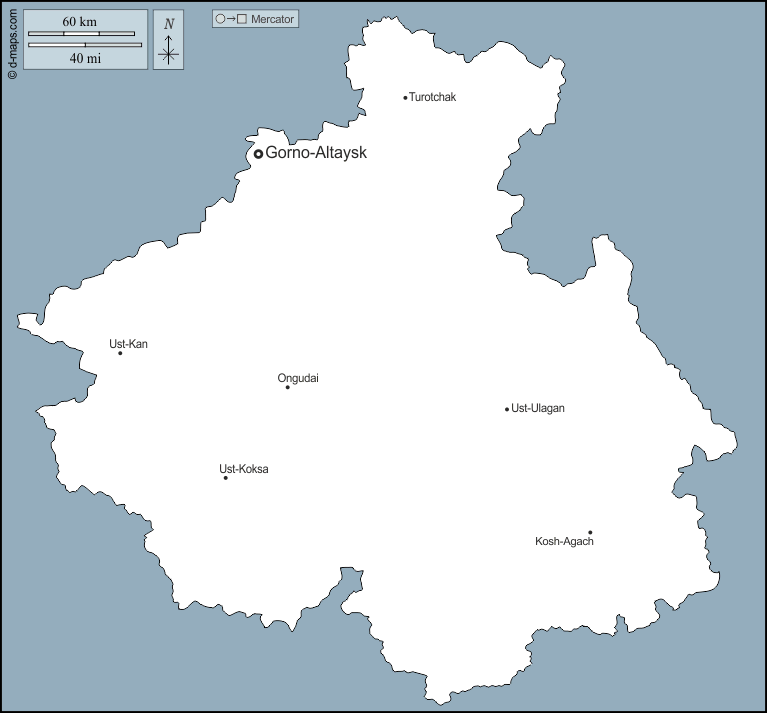Click the Gorno-Altaysk city label

(316, 153)
